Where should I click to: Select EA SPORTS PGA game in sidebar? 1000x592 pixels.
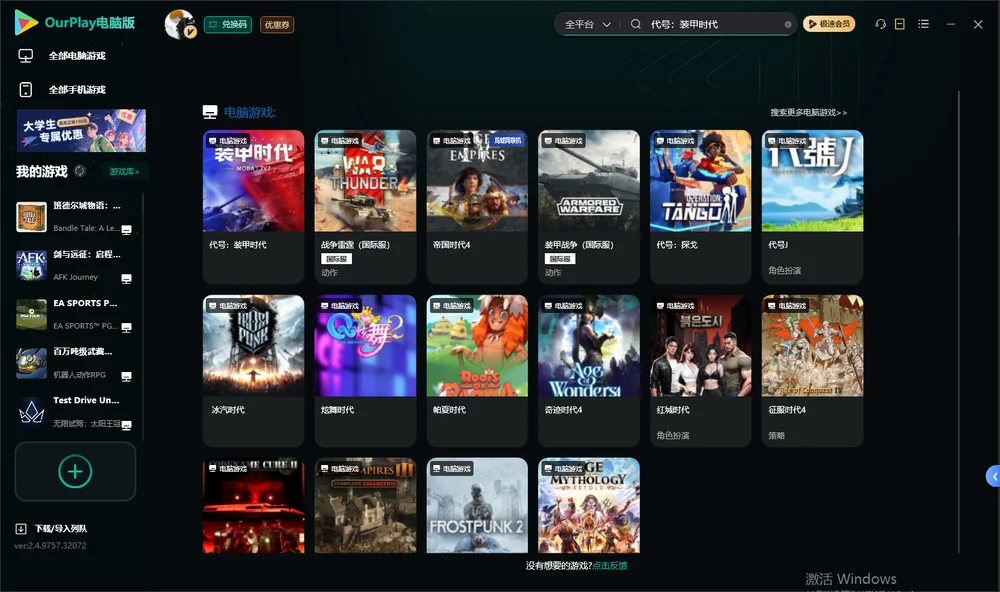(x=75, y=314)
